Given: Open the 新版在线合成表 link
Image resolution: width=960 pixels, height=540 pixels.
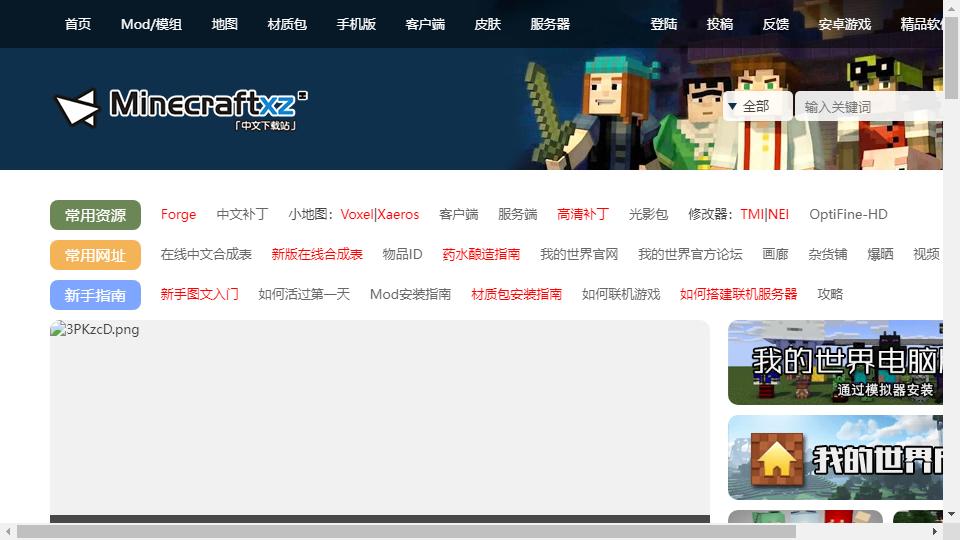Looking at the screenshot, I should tap(317, 254).
